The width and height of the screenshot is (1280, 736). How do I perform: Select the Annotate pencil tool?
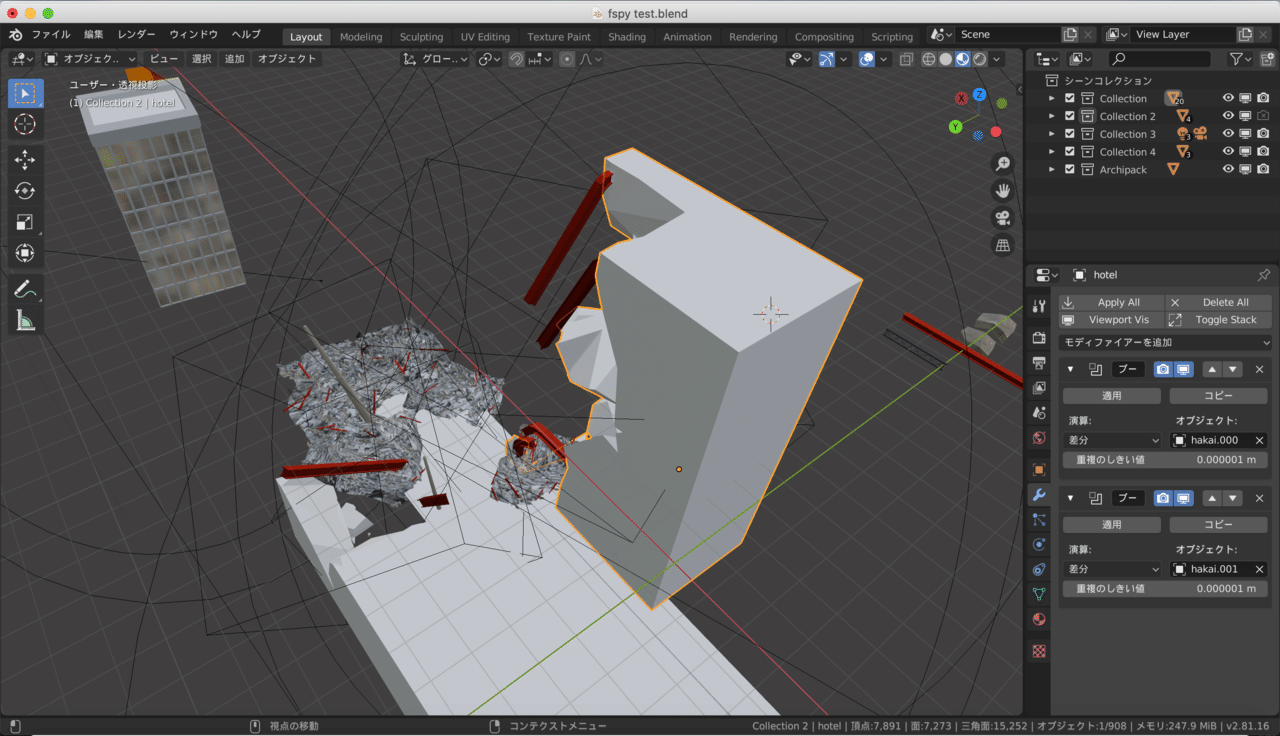click(26, 289)
